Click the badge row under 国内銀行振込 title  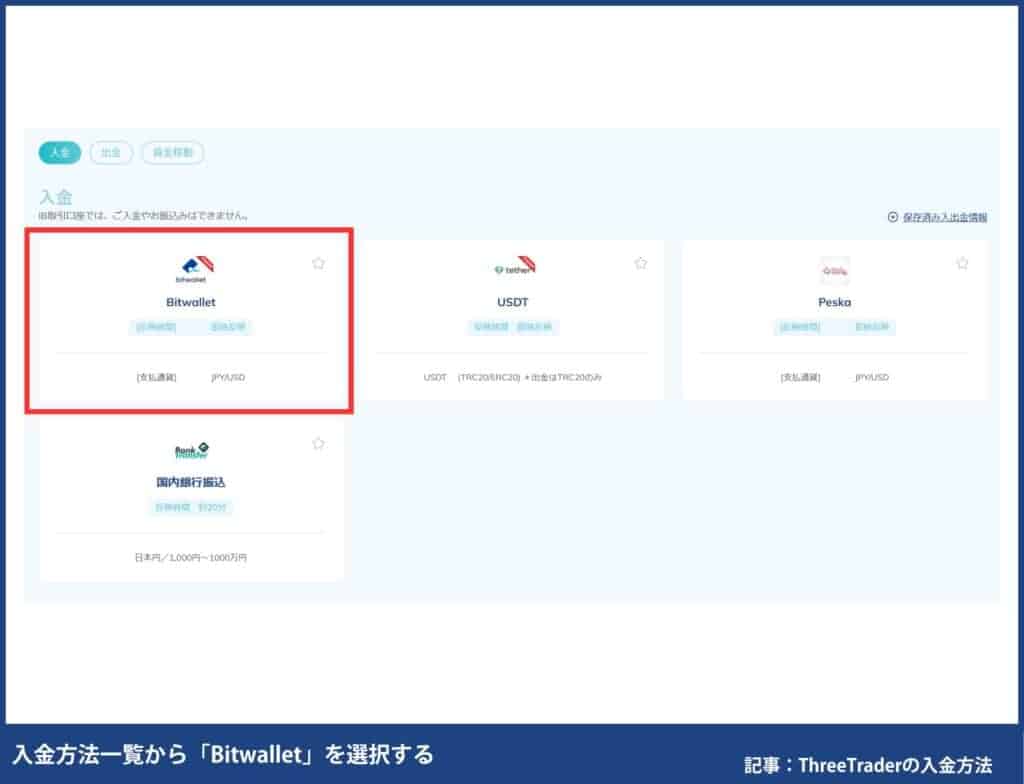191,508
